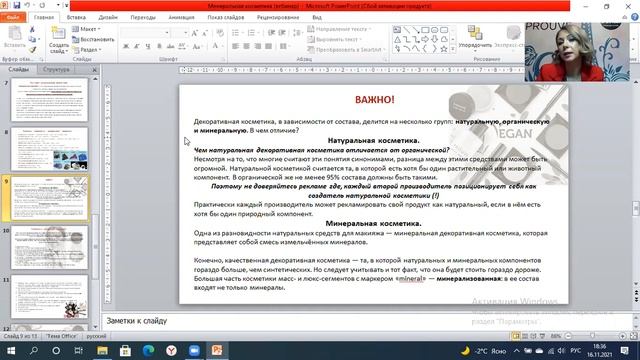The image size is (640, 360).
Task: Click the fit slide to window icon
Action: [x=633, y=336]
